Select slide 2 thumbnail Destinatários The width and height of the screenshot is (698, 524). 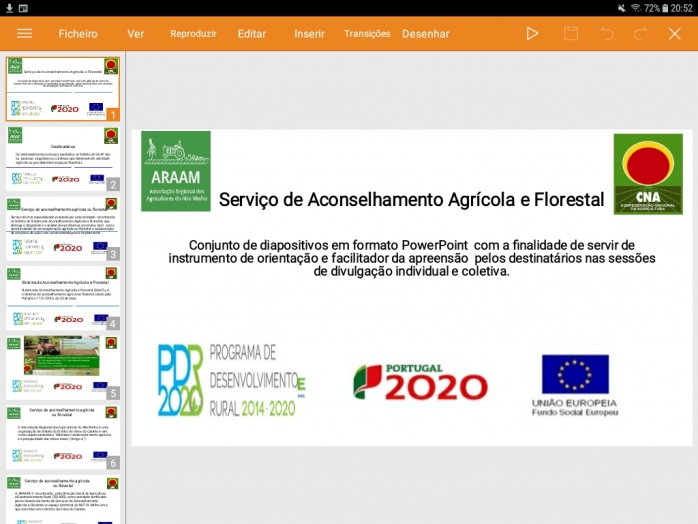point(63,157)
